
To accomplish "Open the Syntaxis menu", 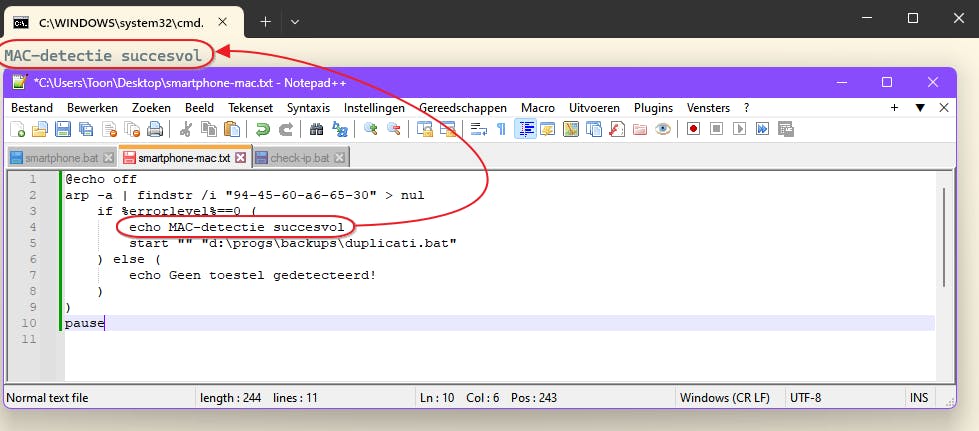I will tap(308, 108).
